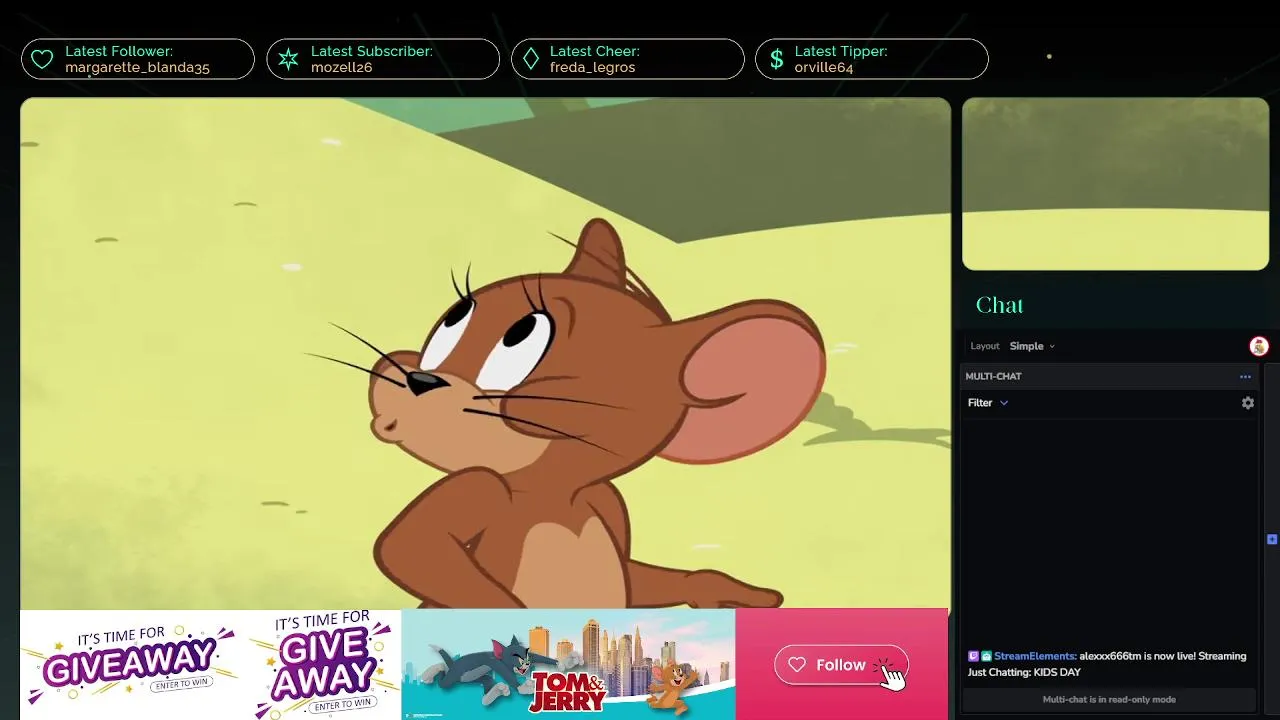The width and height of the screenshot is (1280, 720).
Task: Click subscriber name mozell26
Action: 341,68
